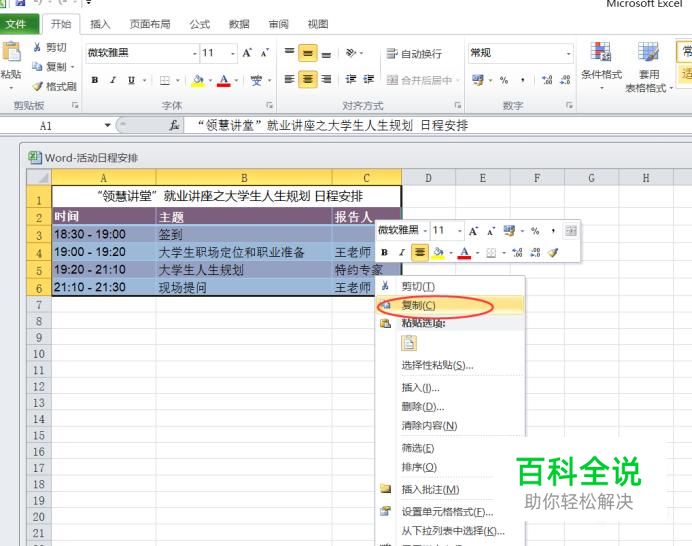Toggle ribbon bottom align button
692x546 pixels.
(326, 53)
